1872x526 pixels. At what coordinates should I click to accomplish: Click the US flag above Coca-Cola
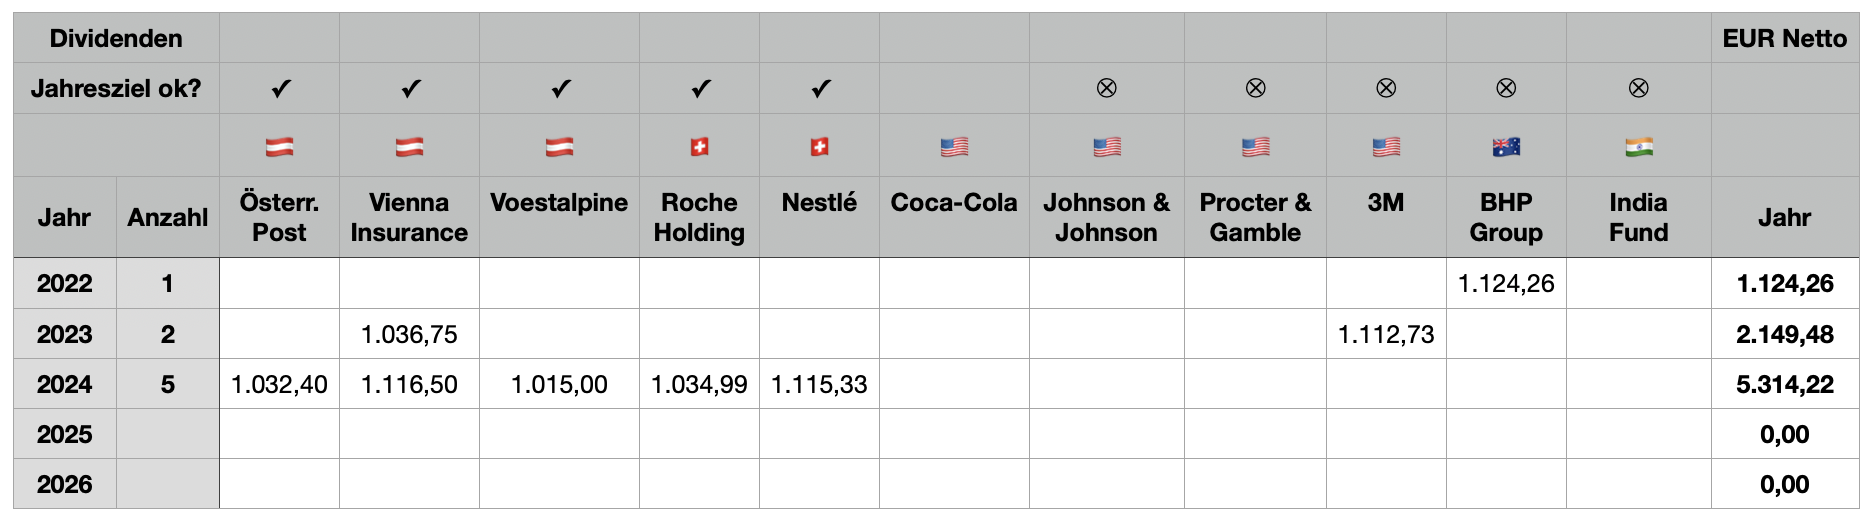click(954, 147)
